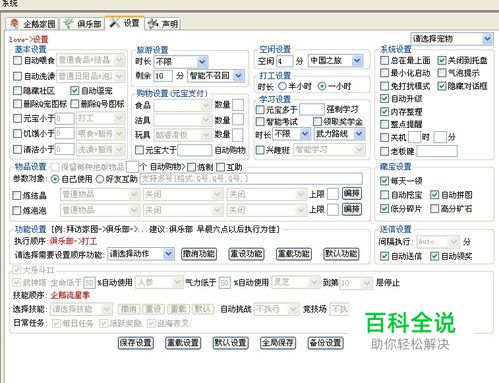Click the 剩余 minutes input showing 10
This screenshot has width=499, height=383.
coord(163,76)
